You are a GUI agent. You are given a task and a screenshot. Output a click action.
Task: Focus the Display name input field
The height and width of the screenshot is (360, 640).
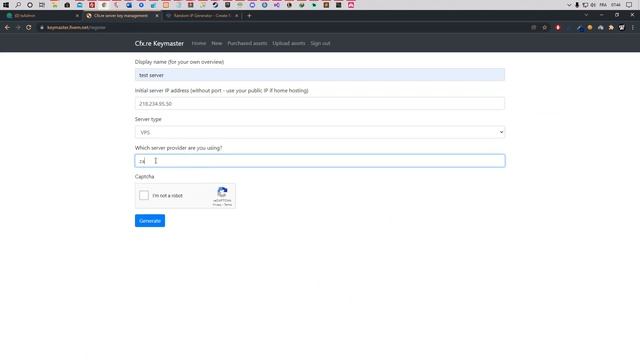tap(320, 75)
